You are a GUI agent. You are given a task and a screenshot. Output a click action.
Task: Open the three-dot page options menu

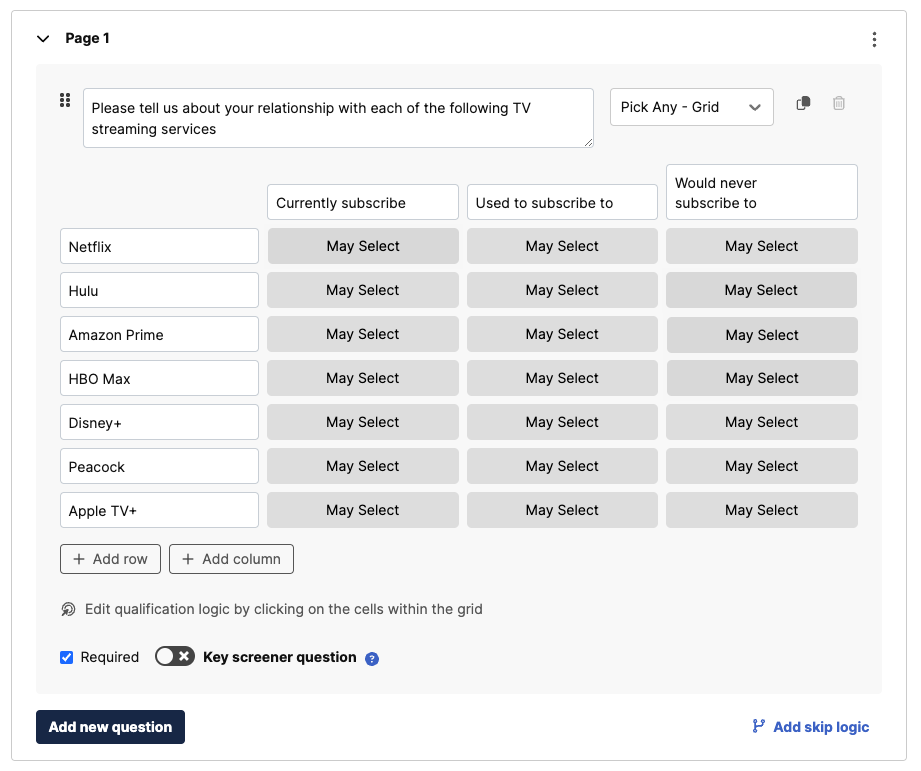click(875, 39)
